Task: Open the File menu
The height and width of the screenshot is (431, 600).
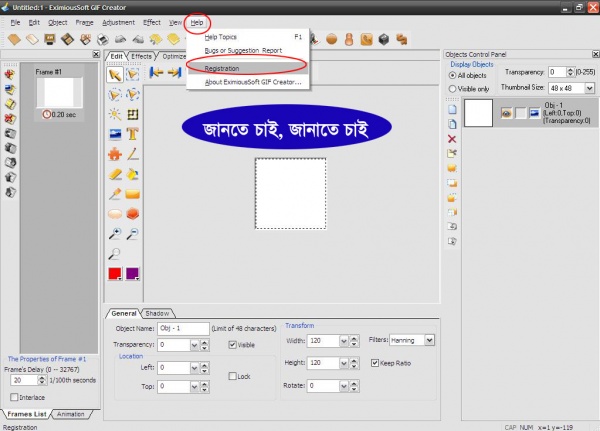Action: pyautogui.click(x=15, y=23)
